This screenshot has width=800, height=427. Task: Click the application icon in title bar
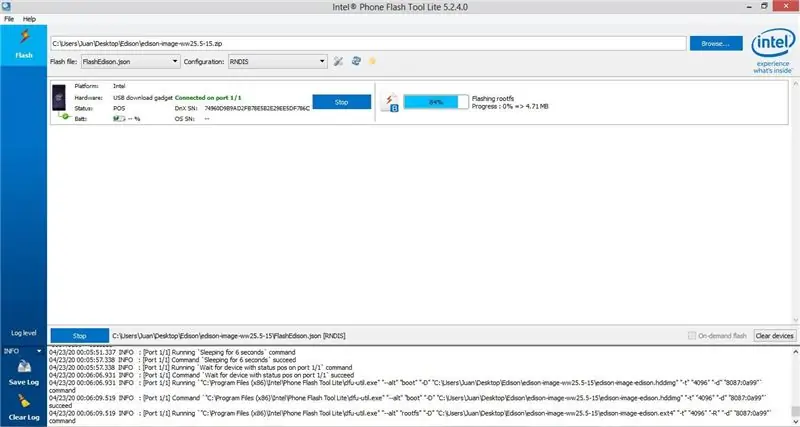(6, 6)
